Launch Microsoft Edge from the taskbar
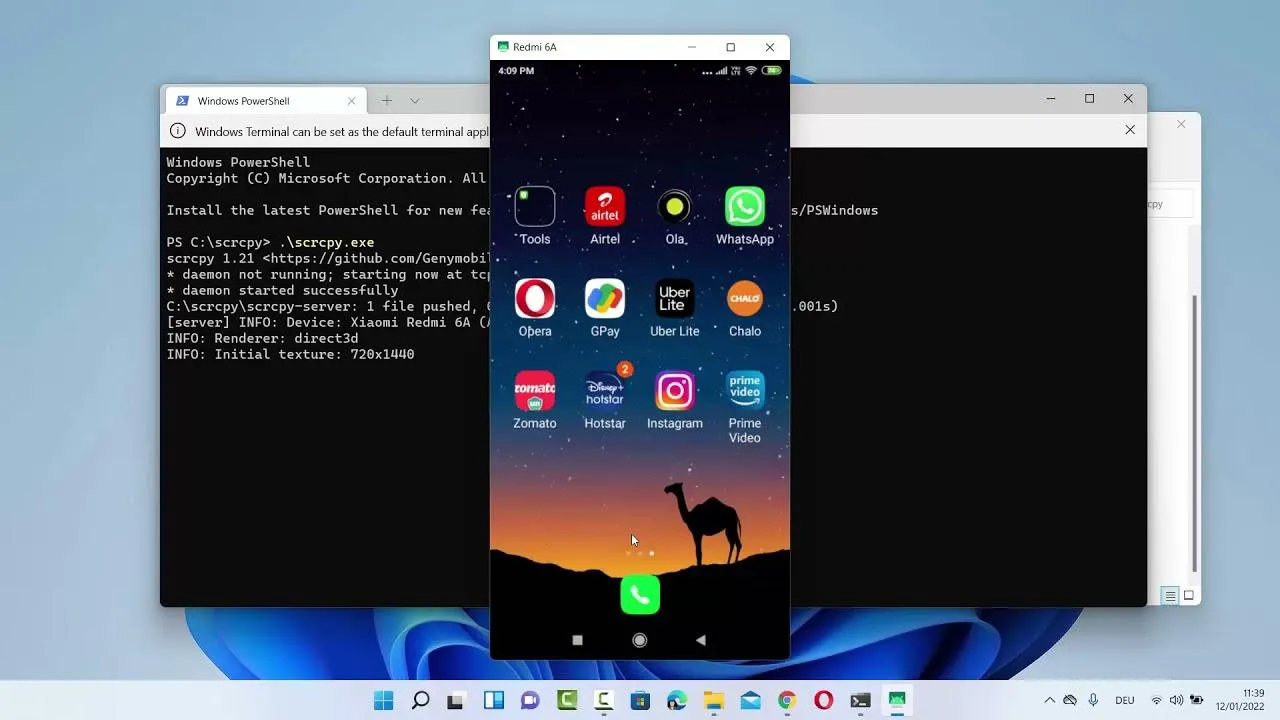1280x720 pixels. pyautogui.click(x=677, y=701)
